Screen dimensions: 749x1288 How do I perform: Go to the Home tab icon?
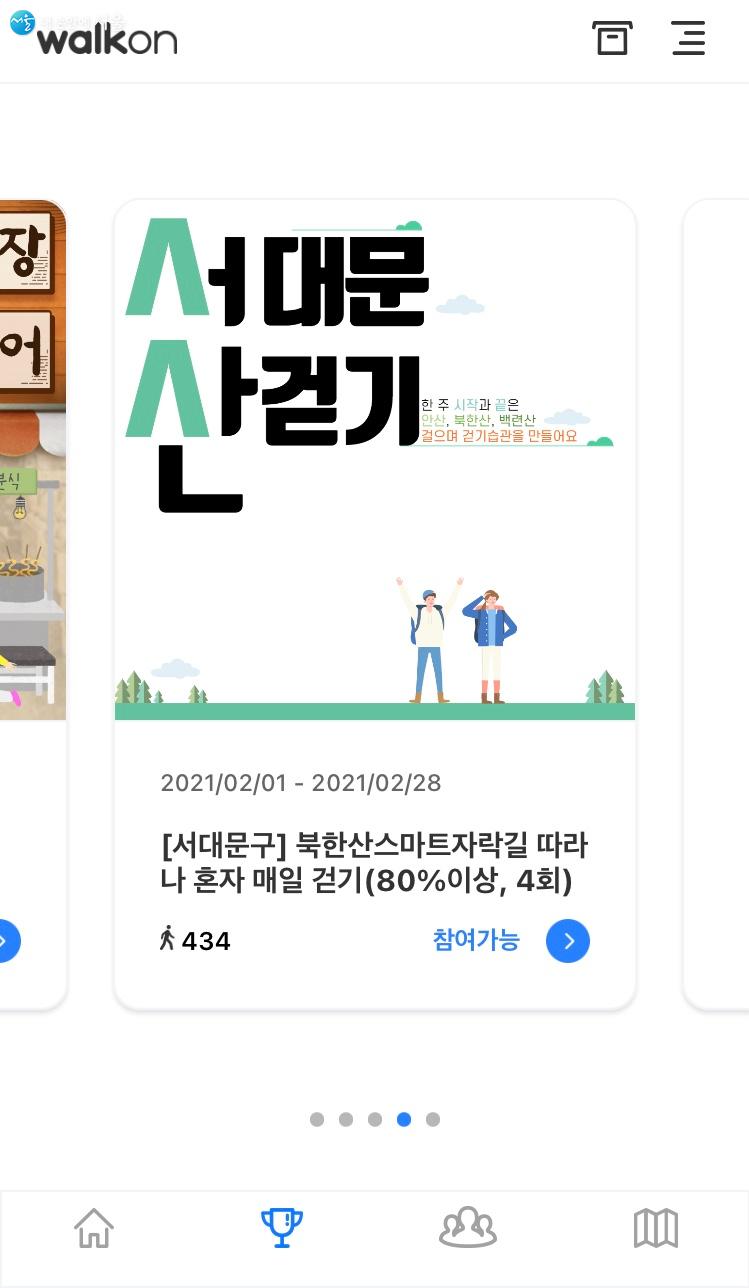click(94, 1228)
